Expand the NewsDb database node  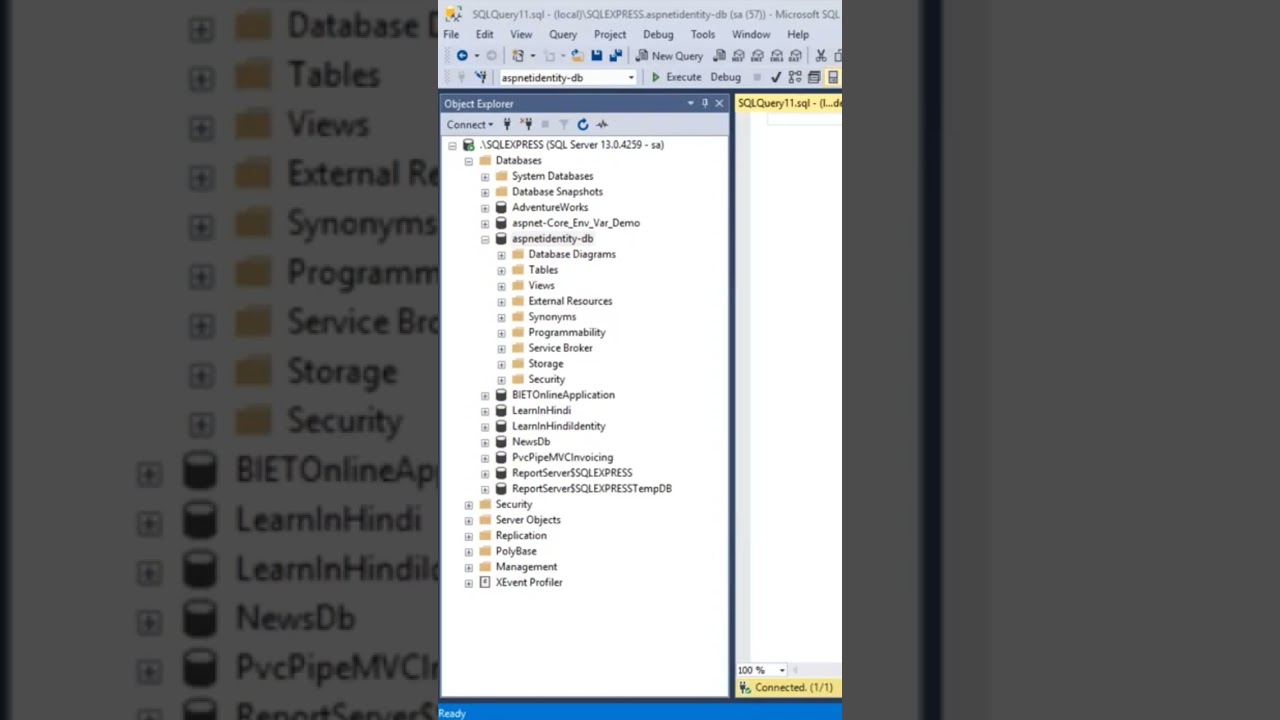[x=485, y=442]
